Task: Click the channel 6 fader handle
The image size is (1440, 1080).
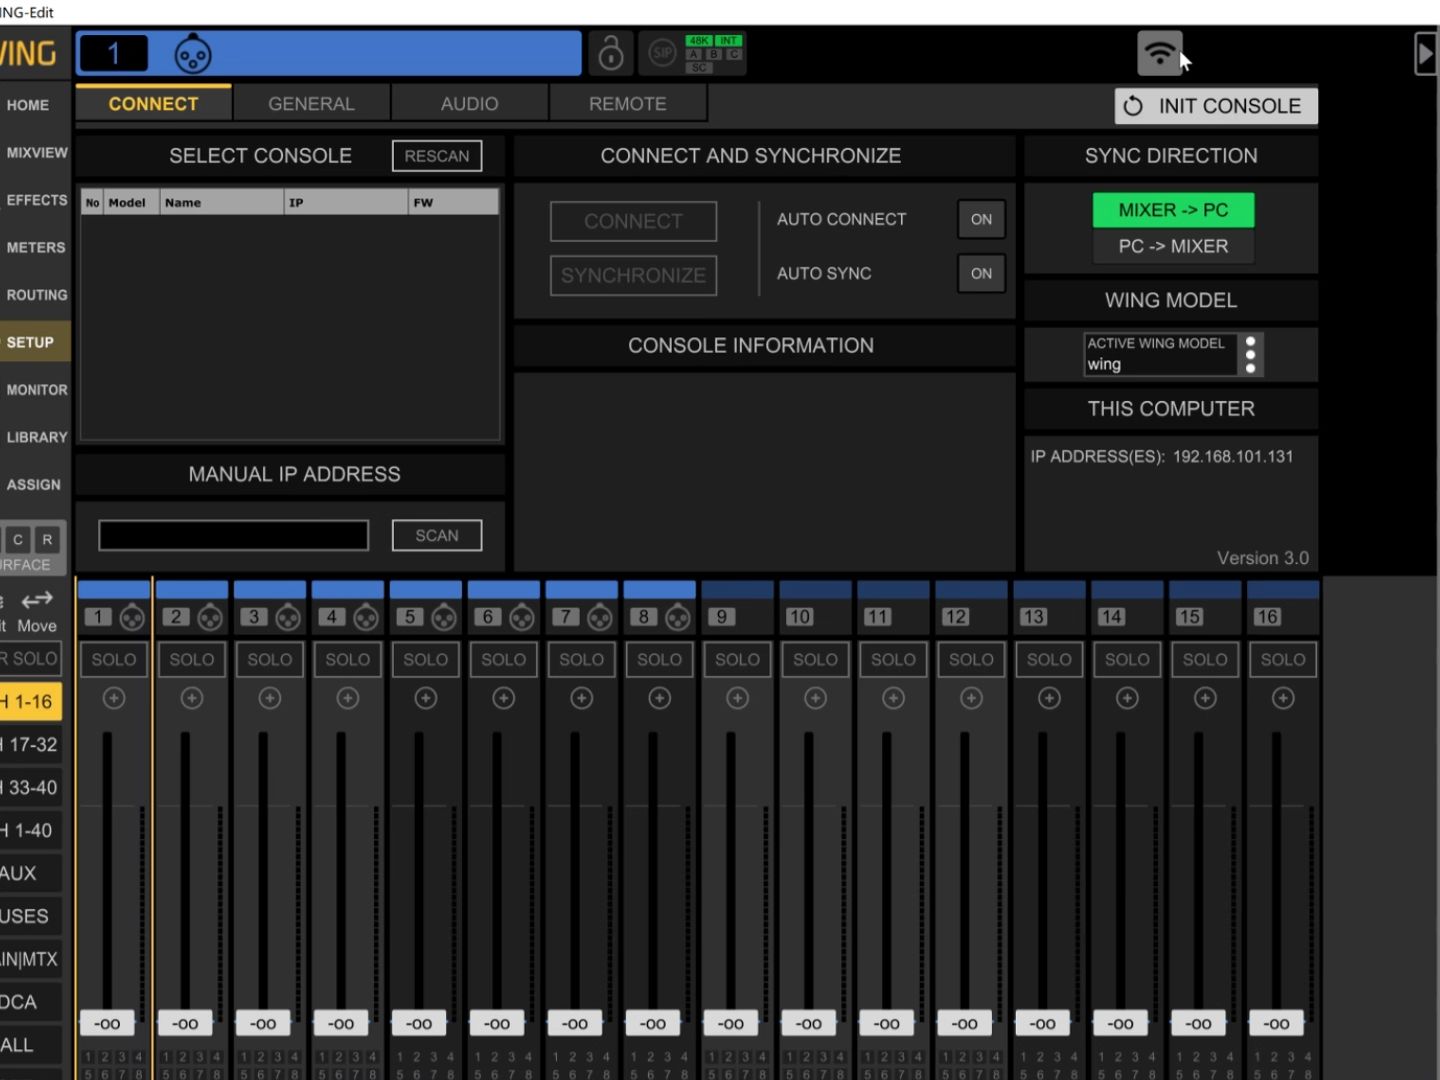Action: [497, 1023]
